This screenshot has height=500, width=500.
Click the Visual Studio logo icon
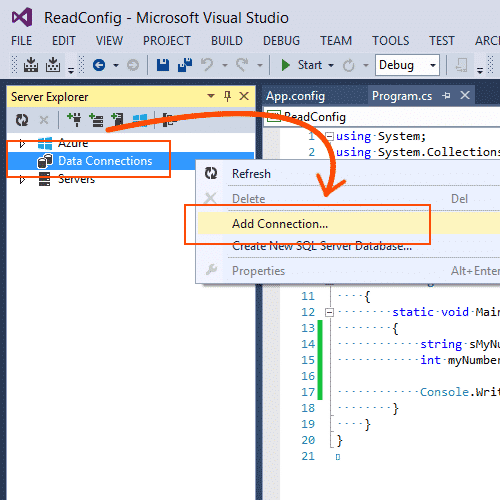tap(22, 17)
